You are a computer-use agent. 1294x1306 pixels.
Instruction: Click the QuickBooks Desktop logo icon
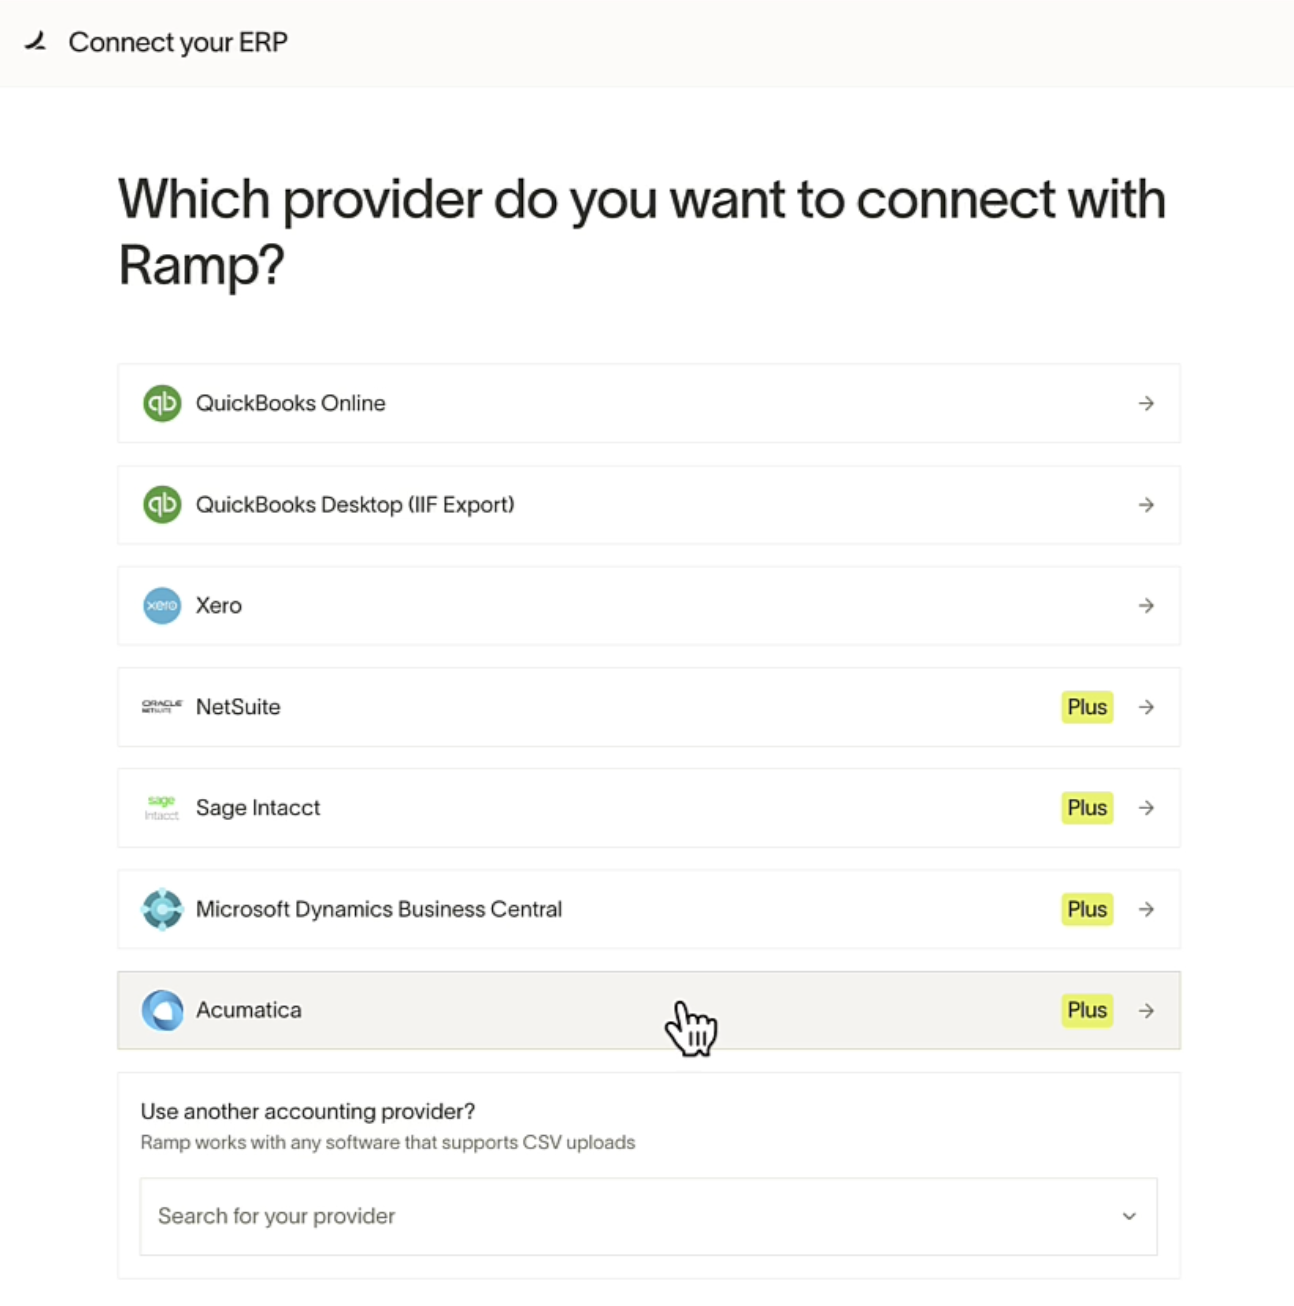pos(162,505)
